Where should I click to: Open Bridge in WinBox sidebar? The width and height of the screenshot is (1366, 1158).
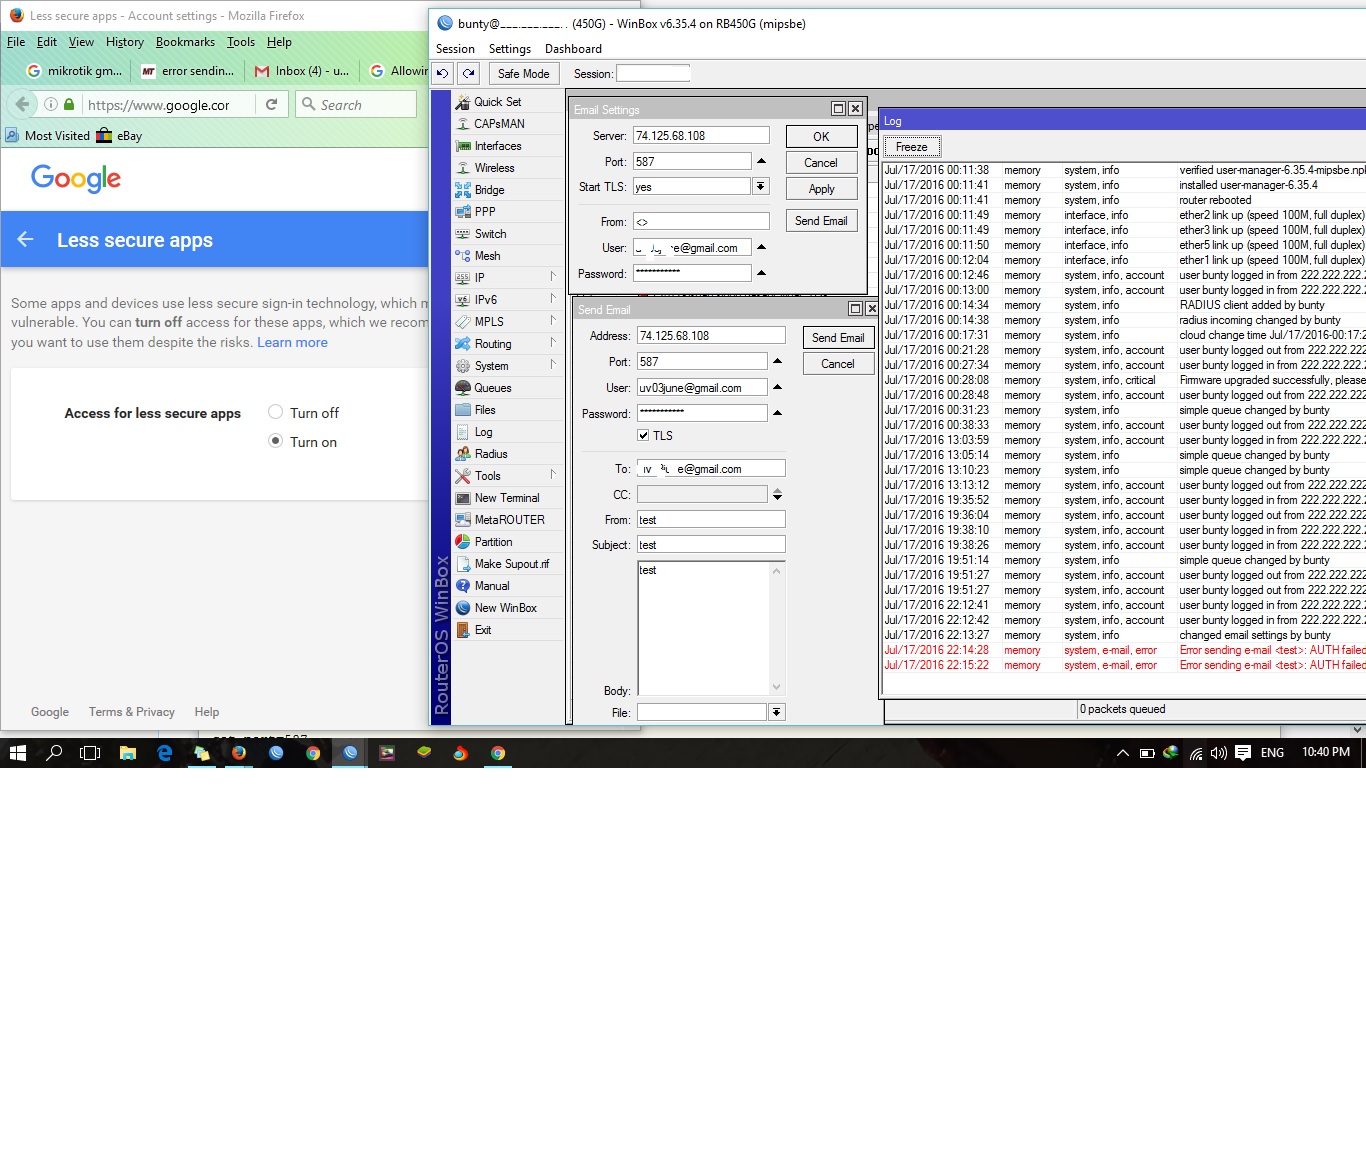pyautogui.click(x=489, y=190)
